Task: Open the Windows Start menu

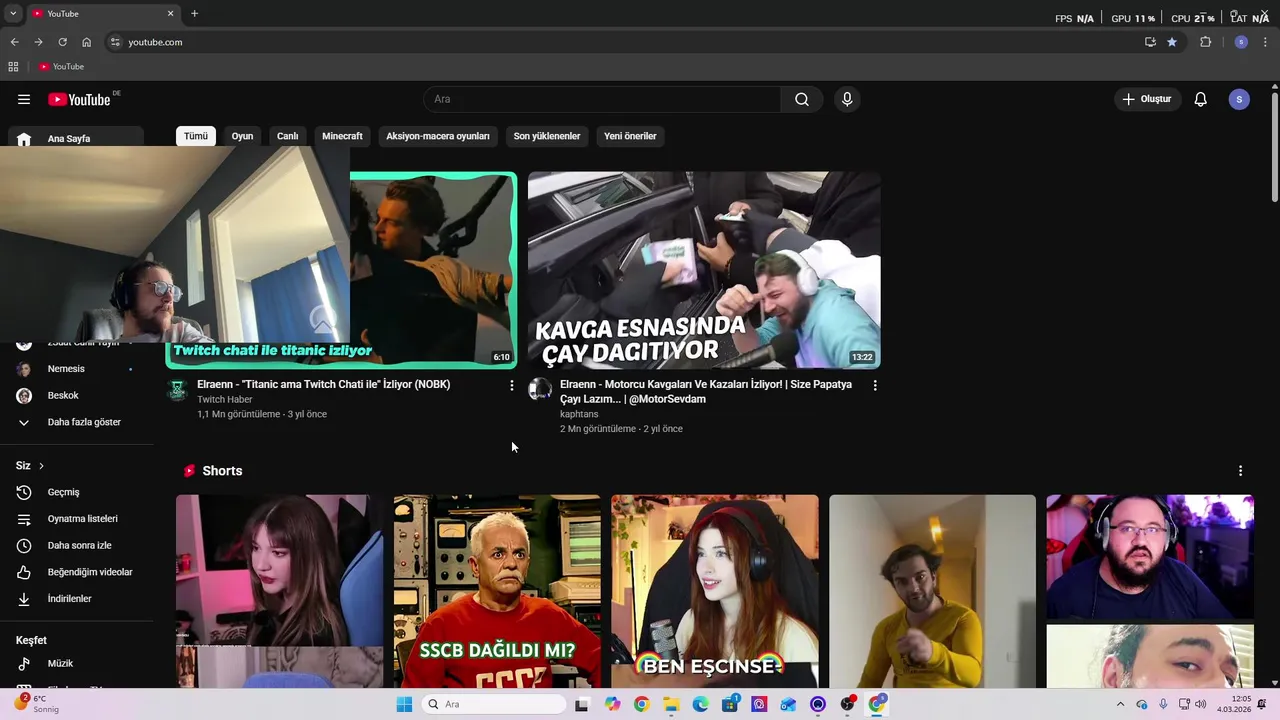Action: [404, 704]
